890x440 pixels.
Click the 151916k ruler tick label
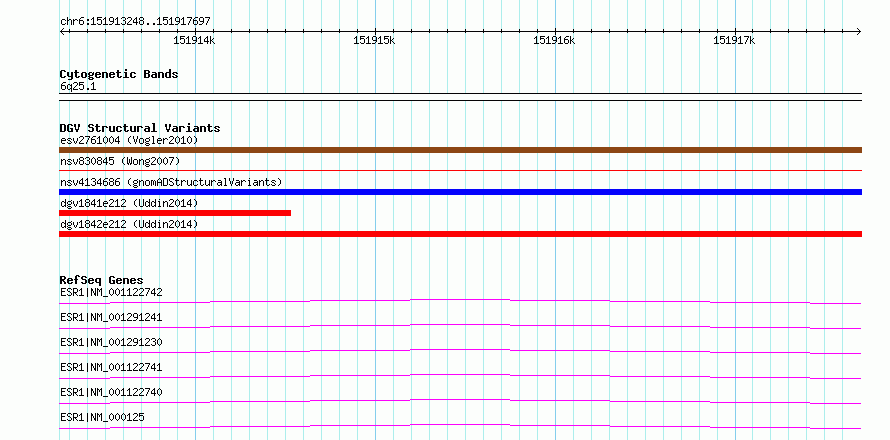[554, 40]
